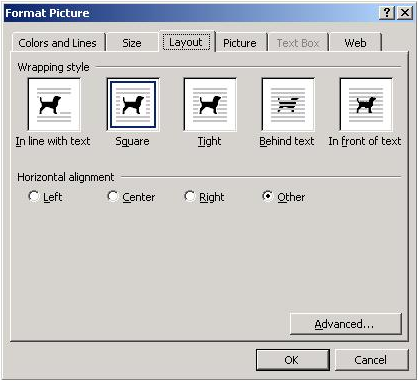The height and width of the screenshot is (381, 418).
Task: Confirm with the OK button
Action: click(x=292, y=360)
